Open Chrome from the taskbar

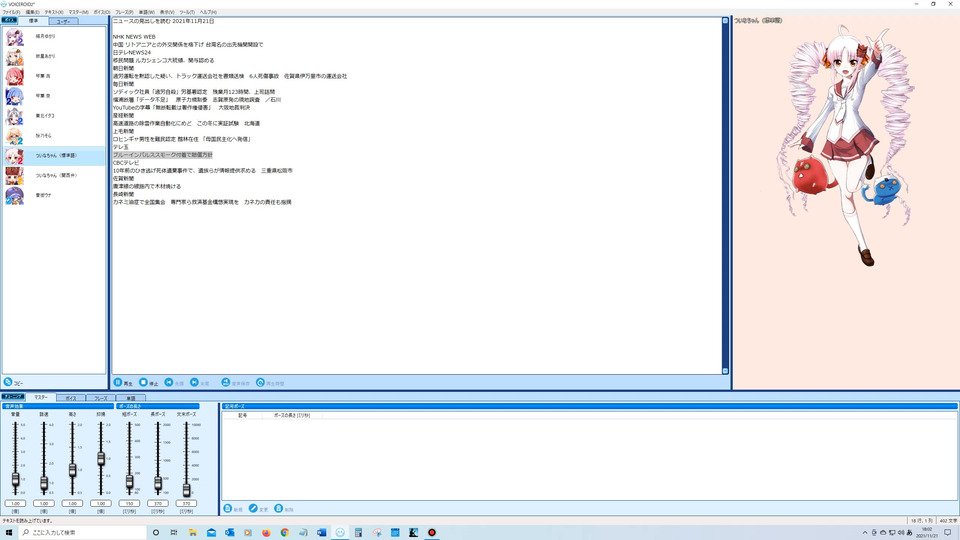[285, 533]
